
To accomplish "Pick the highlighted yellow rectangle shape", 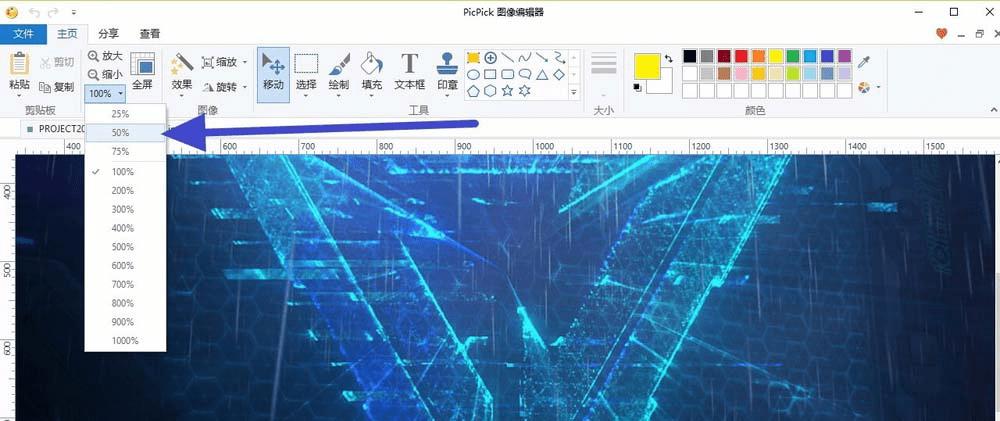I will coord(473,57).
